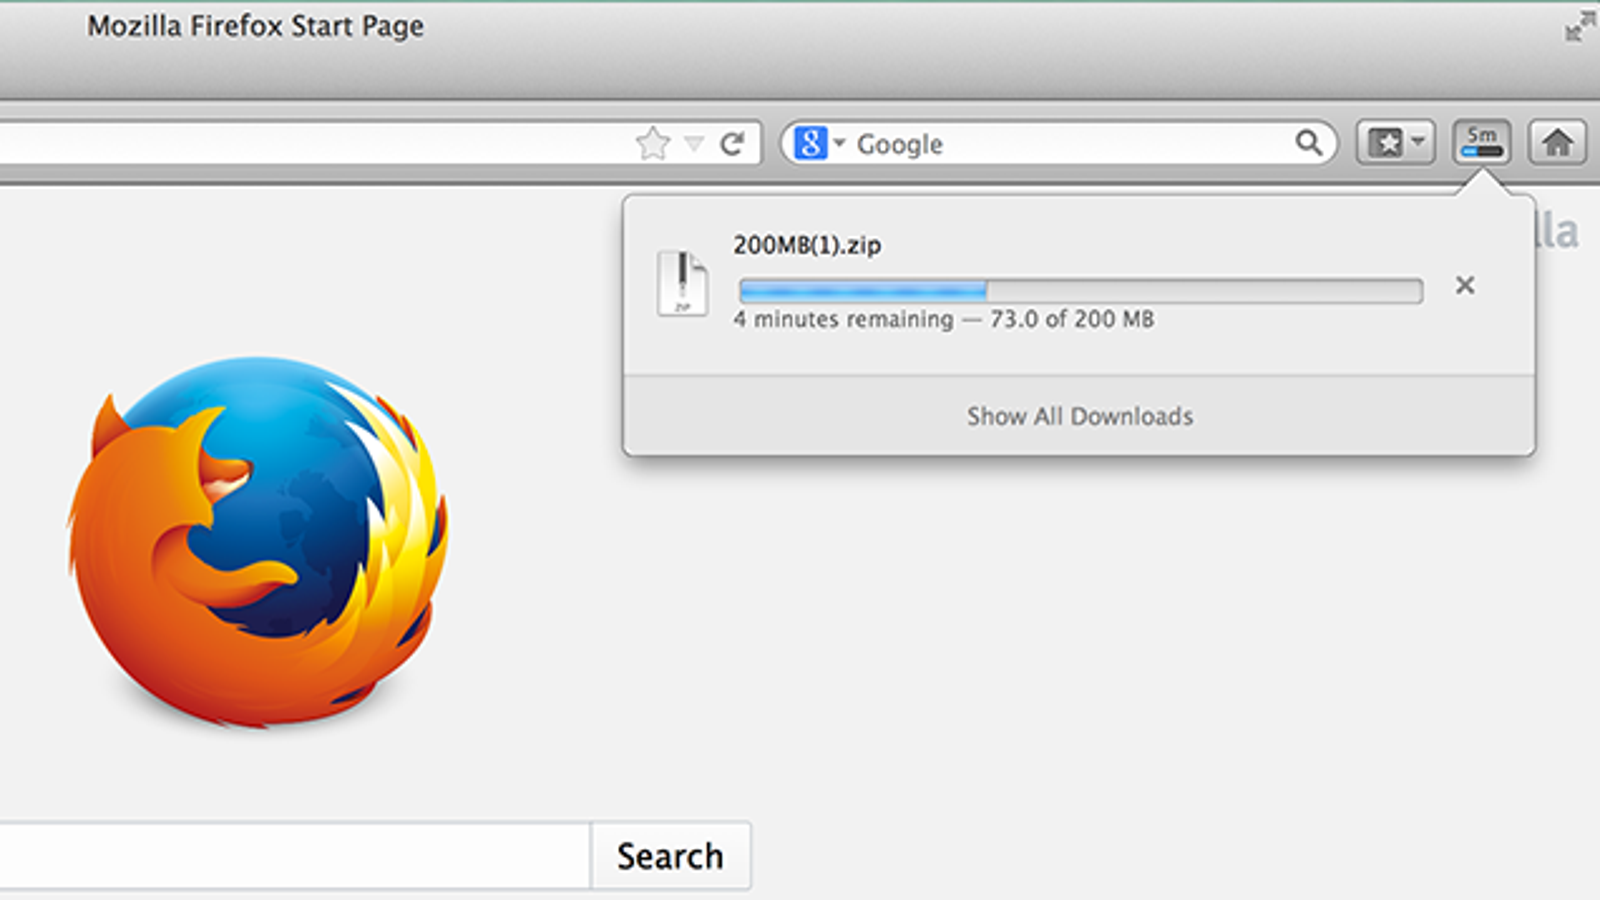
Task: Focus the start page search text field
Action: tap(295, 856)
